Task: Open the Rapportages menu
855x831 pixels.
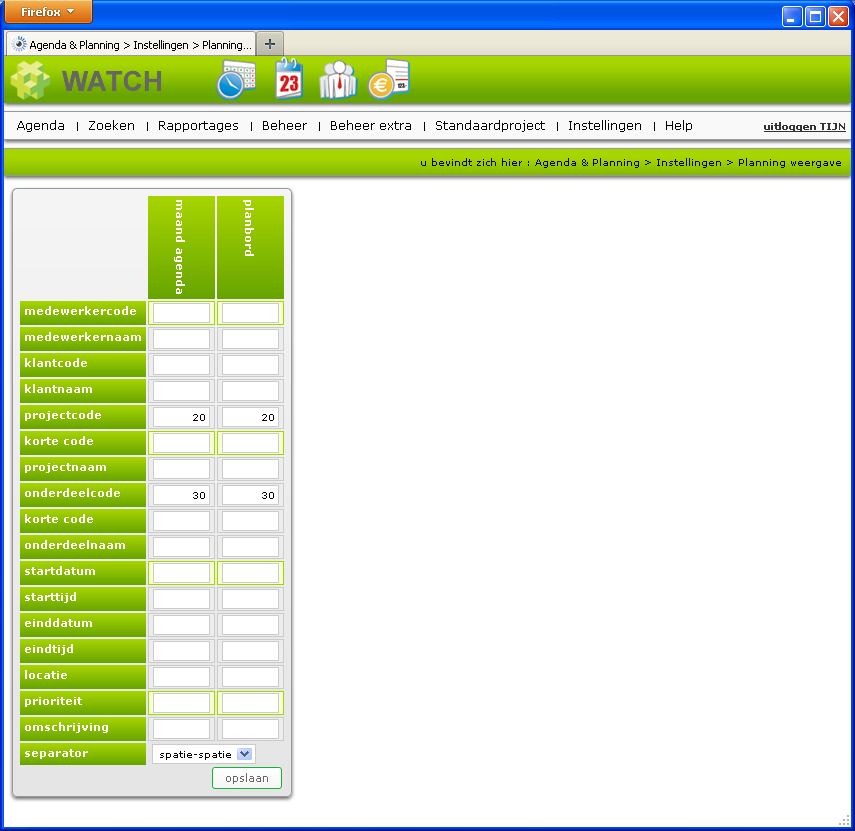Action: click(x=198, y=126)
